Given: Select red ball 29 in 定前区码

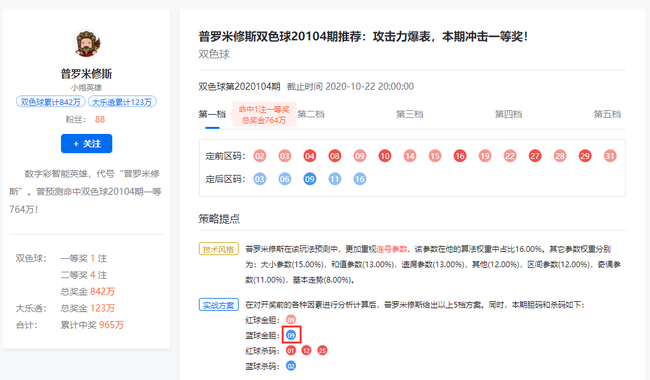Looking at the screenshot, I should click(585, 156).
